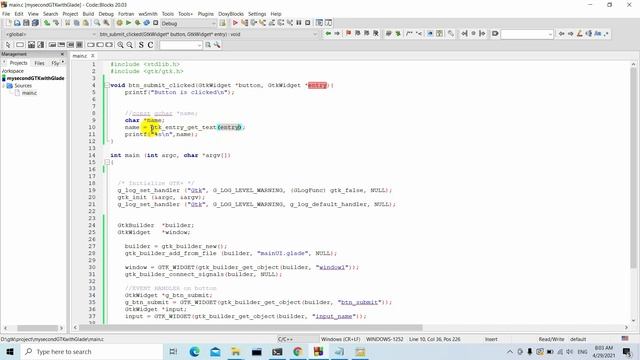The width and height of the screenshot is (640, 360).
Task: Open the Plugins menu
Action: 206,14
